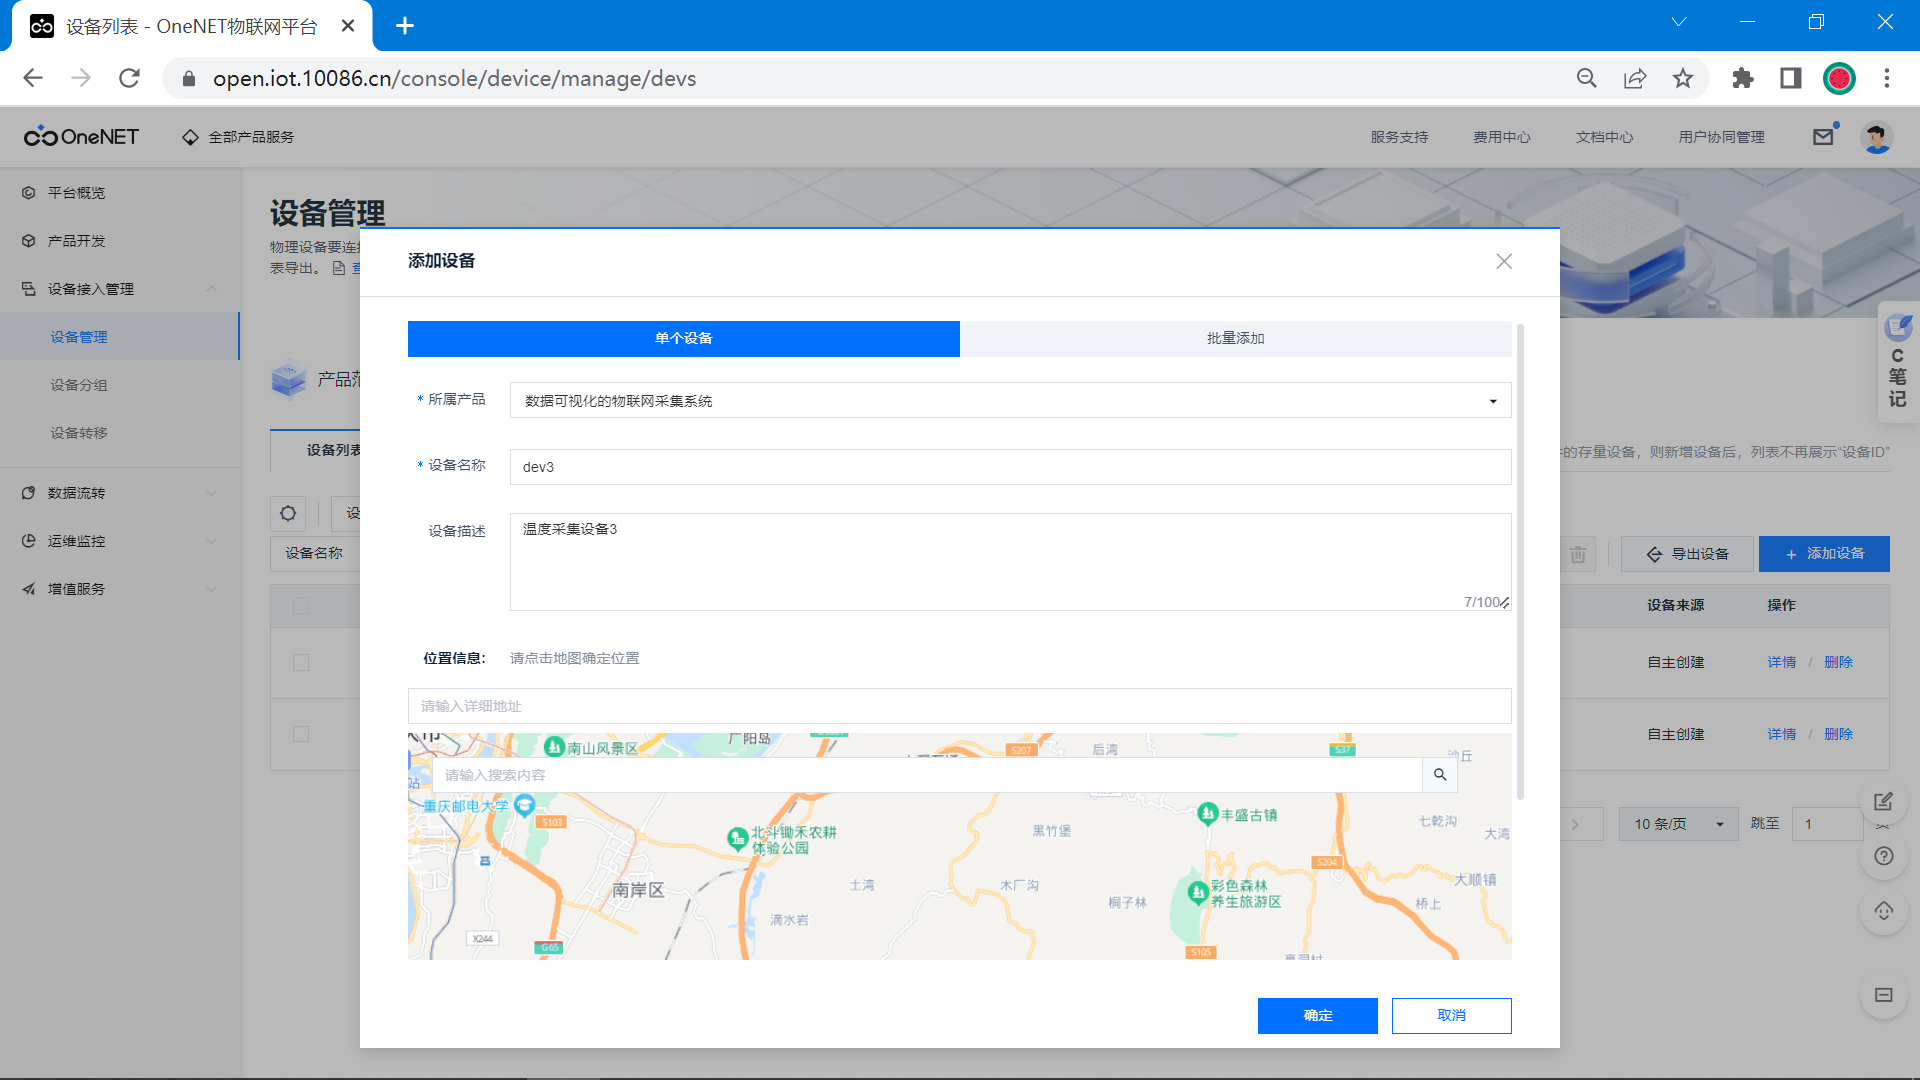
Task: Open the 10 条/页 page size dropdown
Action: point(1678,824)
